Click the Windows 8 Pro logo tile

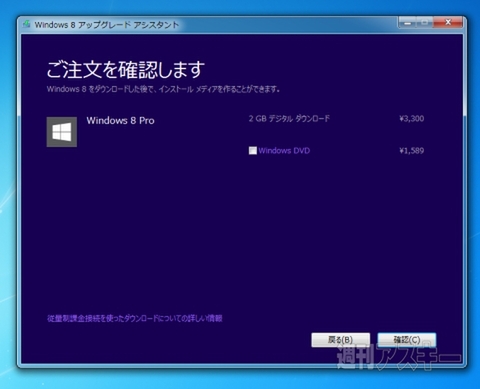point(62,132)
